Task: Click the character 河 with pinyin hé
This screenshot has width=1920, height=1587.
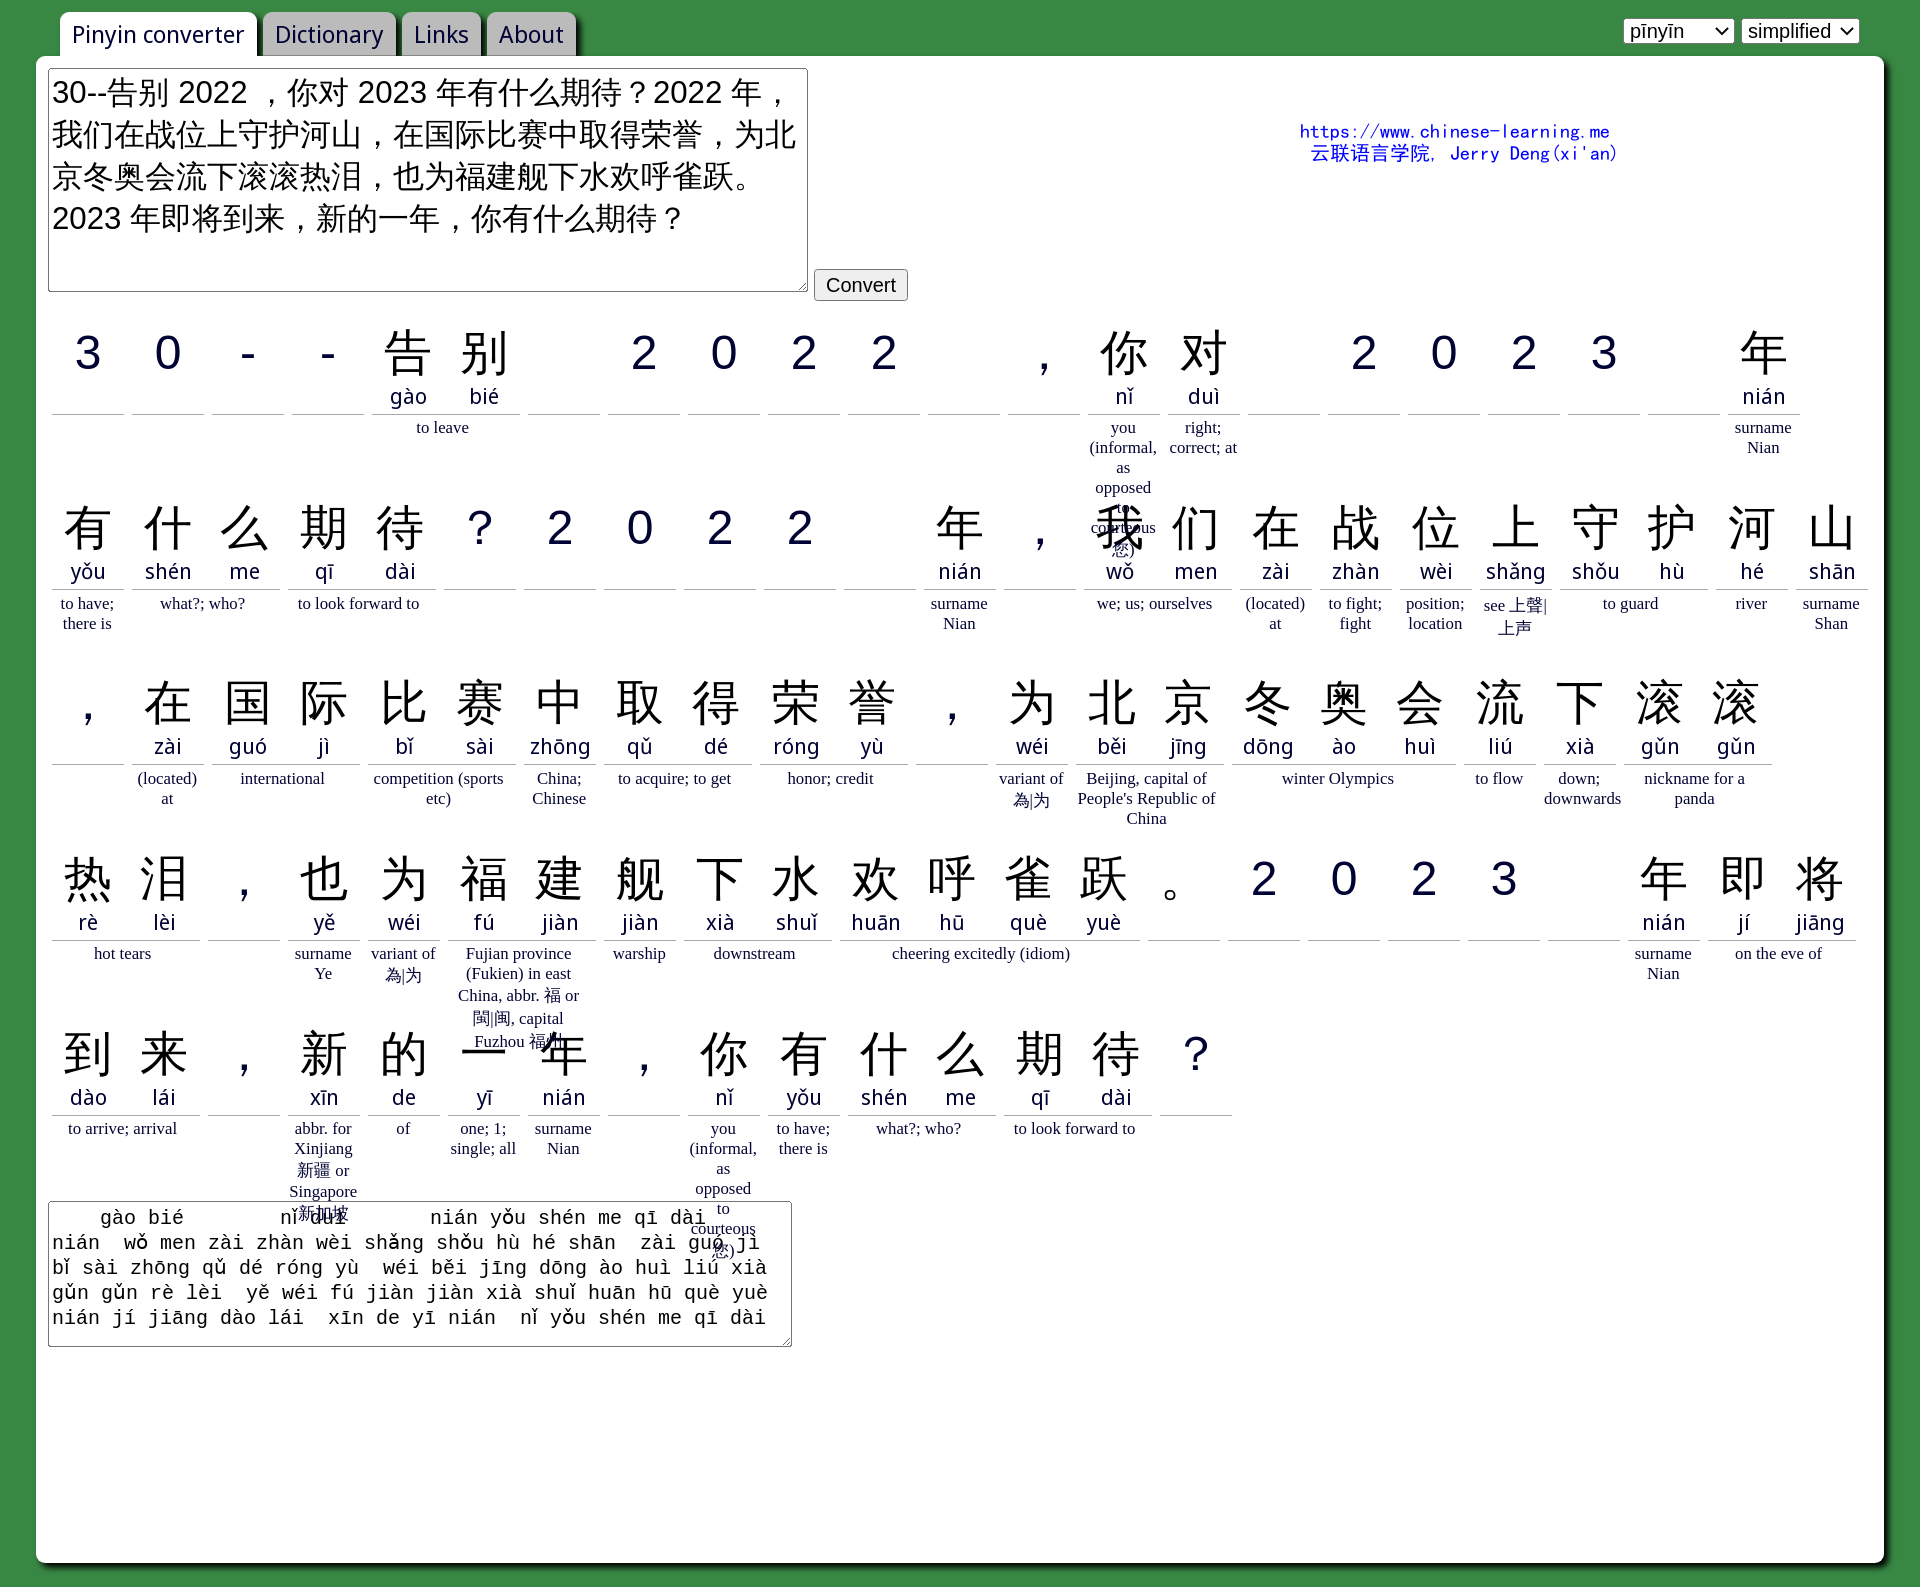Action: coord(1752,528)
